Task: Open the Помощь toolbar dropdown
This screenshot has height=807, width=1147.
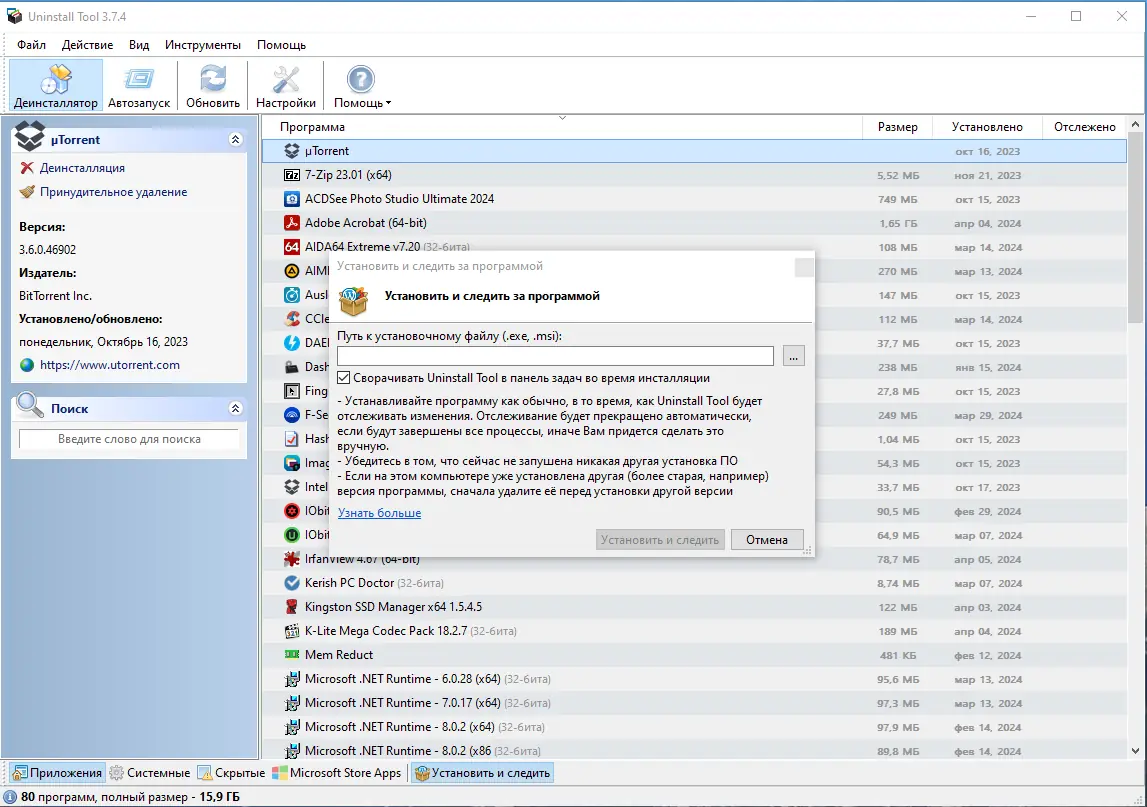Action: (362, 86)
